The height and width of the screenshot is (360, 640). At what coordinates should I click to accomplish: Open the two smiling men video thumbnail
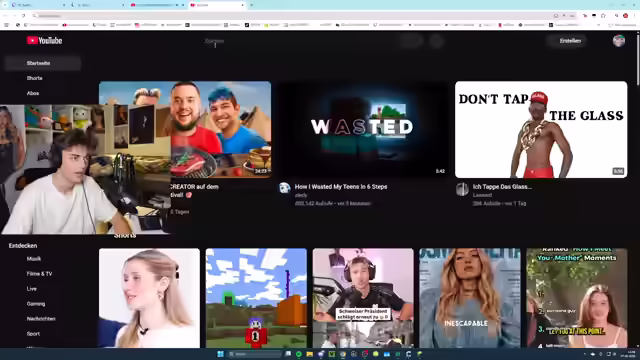click(x=220, y=129)
